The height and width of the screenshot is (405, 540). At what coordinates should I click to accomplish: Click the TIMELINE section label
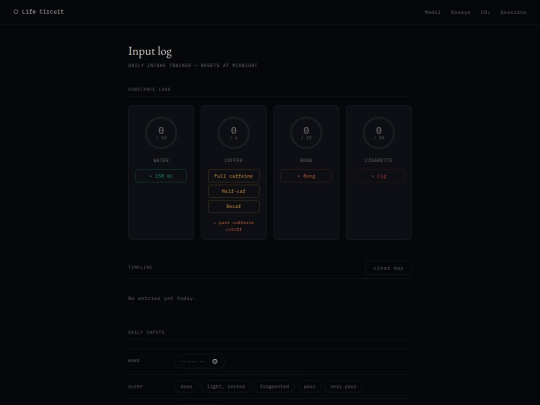tap(140, 267)
